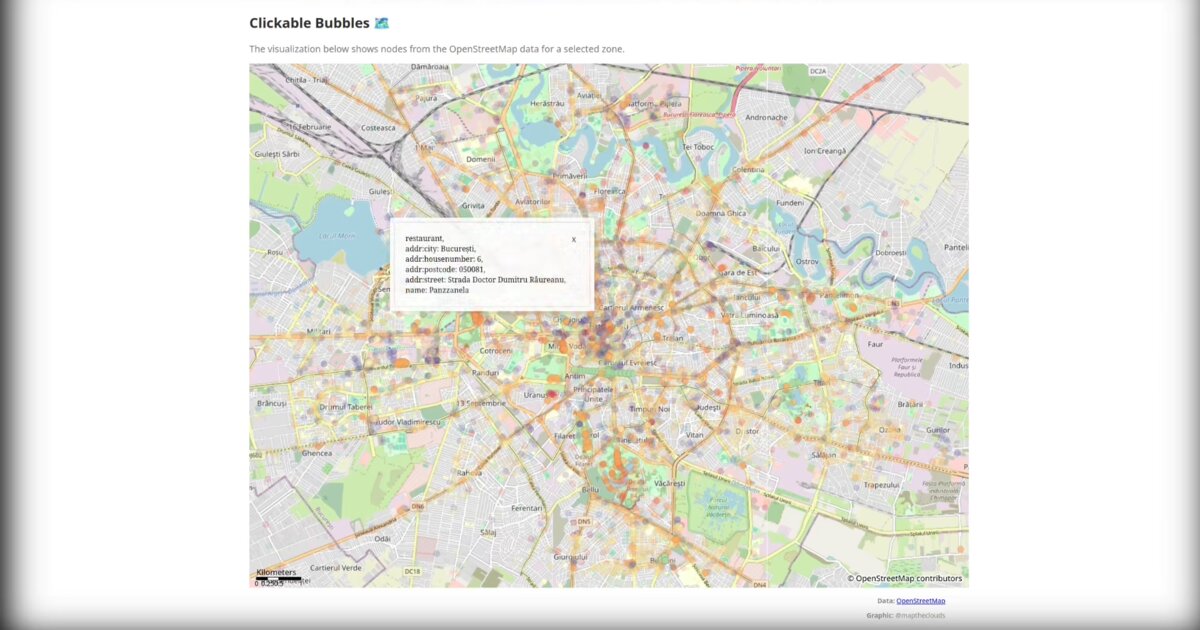Viewport: 1200px width, 630px height.
Task: Click the 'Giulești Sârbi' map label
Action: 277,154
